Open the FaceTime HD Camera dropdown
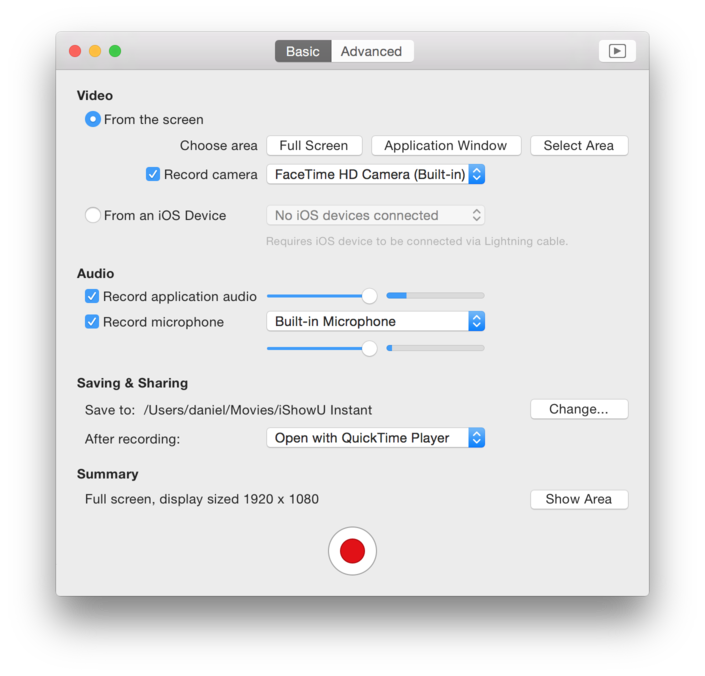Viewport: 705px width, 676px height. (x=375, y=174)
